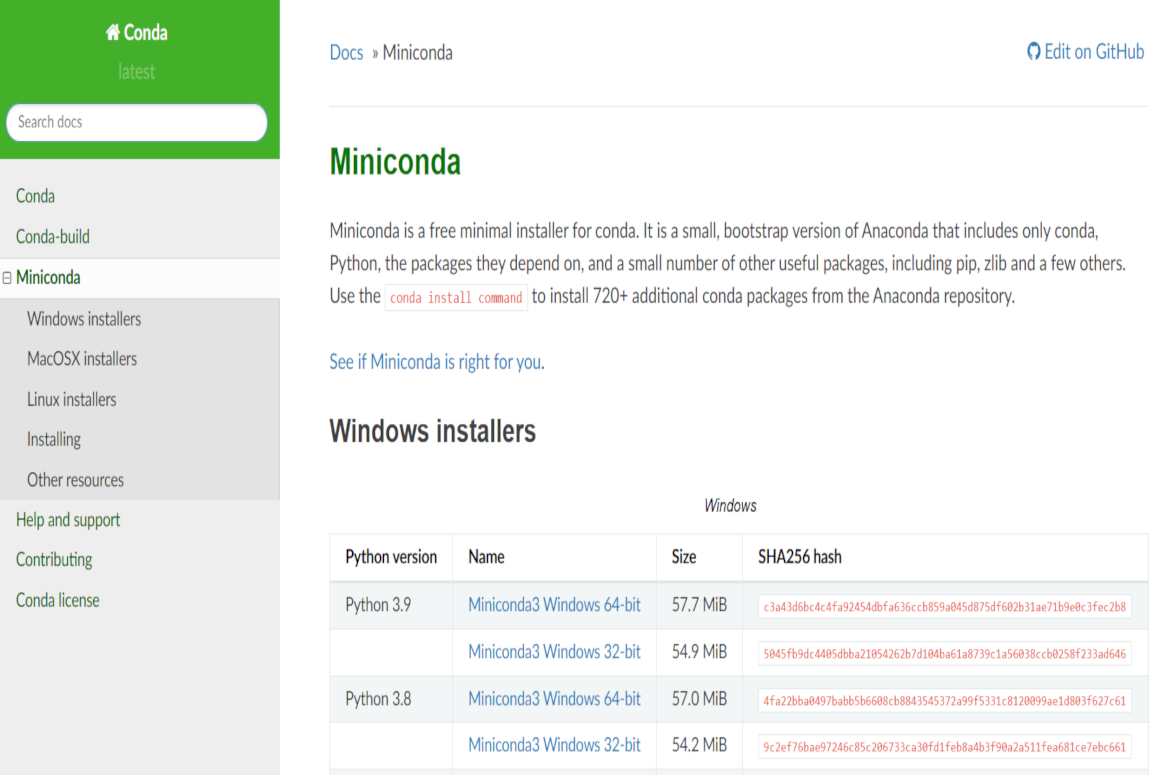Click the "Python version" column header
This screenshot has height=775, width=1154.
coord(391,556)
